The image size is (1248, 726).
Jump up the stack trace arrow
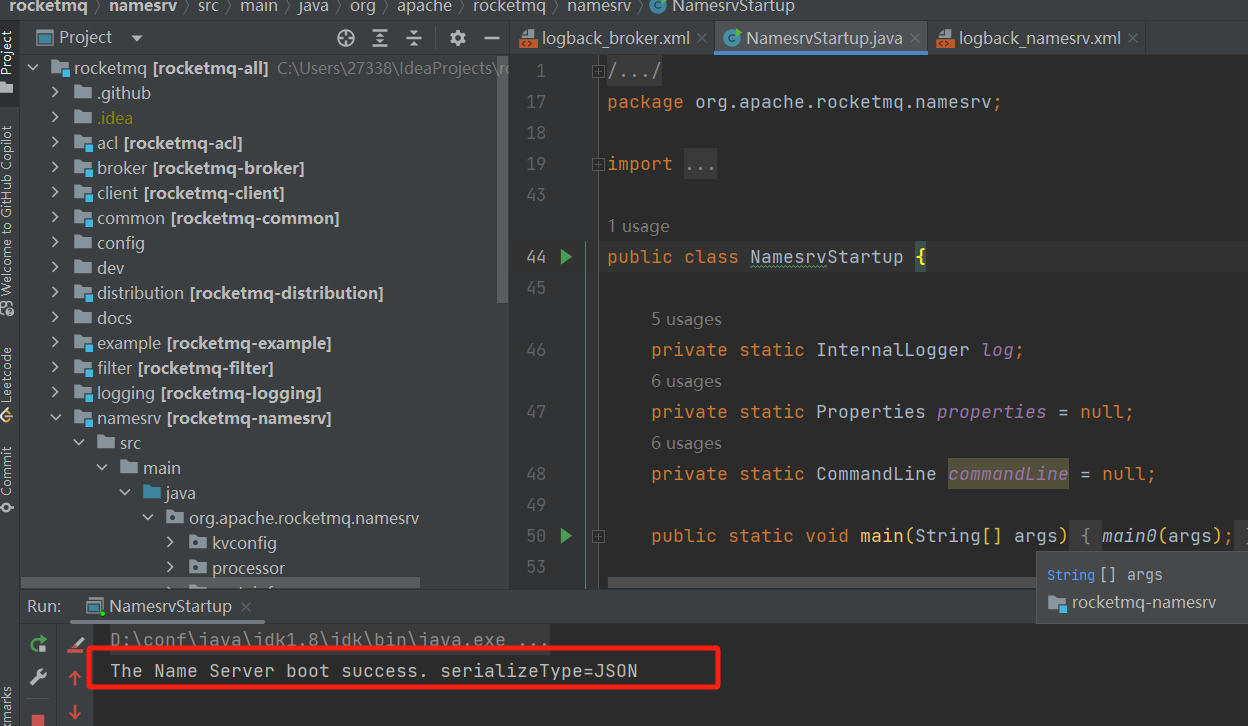pyautogui.click(x=75, y=678)
